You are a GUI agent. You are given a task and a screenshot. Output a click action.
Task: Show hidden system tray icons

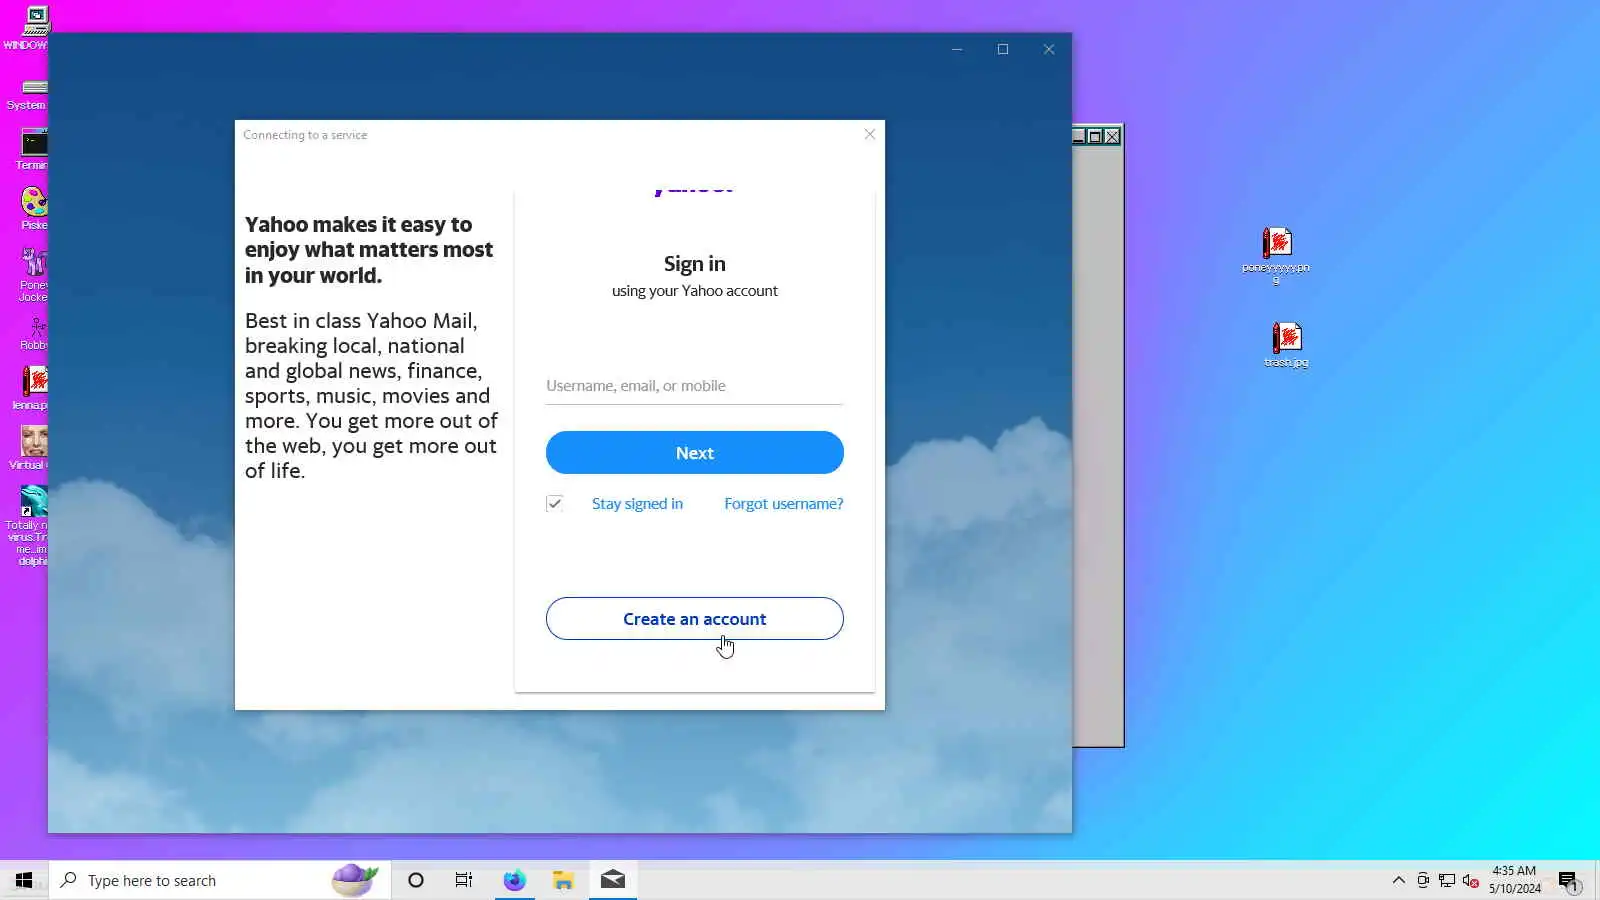coord(1398,880)
